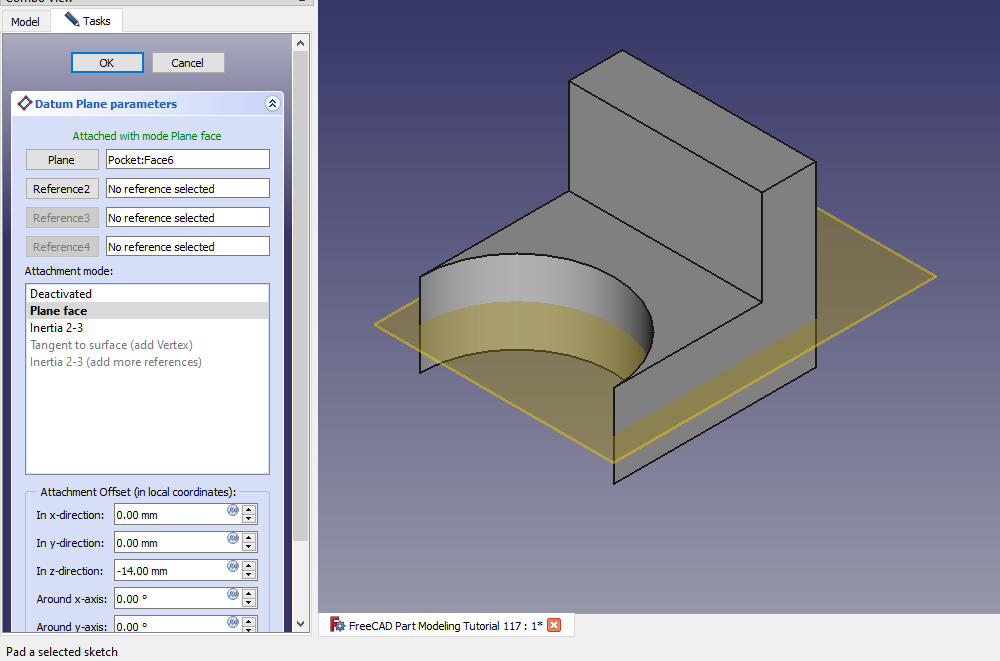Cancel the datum plane dialog
The image size is (1000, 661).
(188, 63)
